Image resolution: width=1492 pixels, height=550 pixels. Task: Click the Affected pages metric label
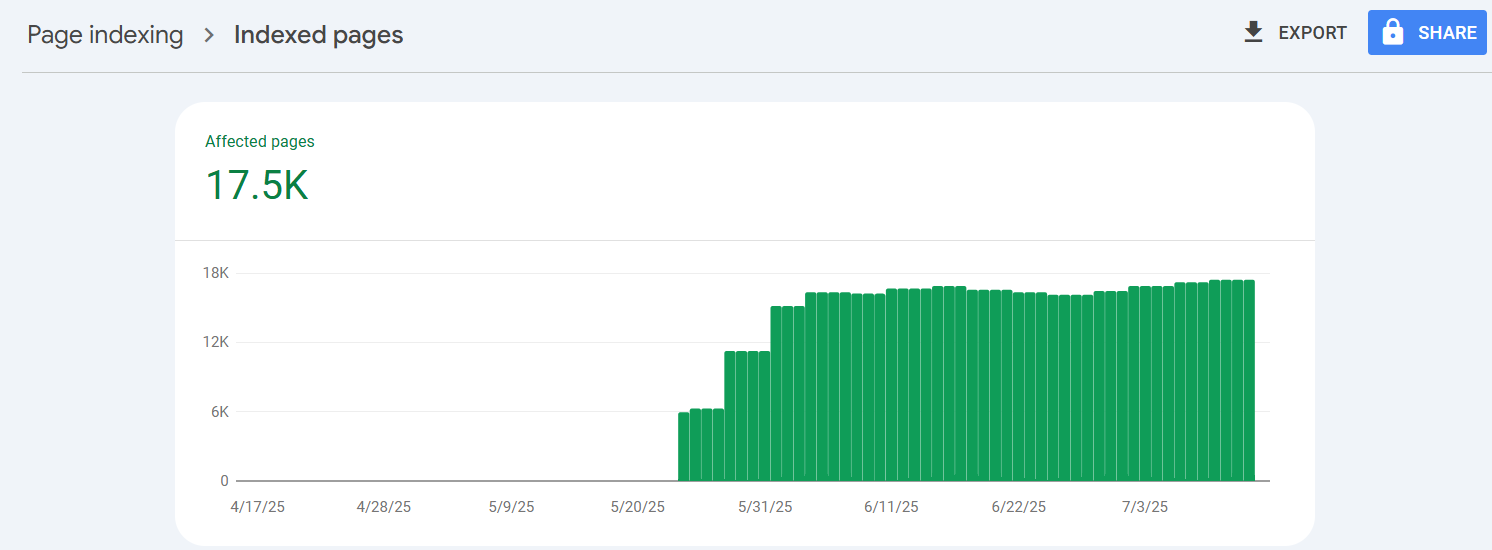click(260, 142)
